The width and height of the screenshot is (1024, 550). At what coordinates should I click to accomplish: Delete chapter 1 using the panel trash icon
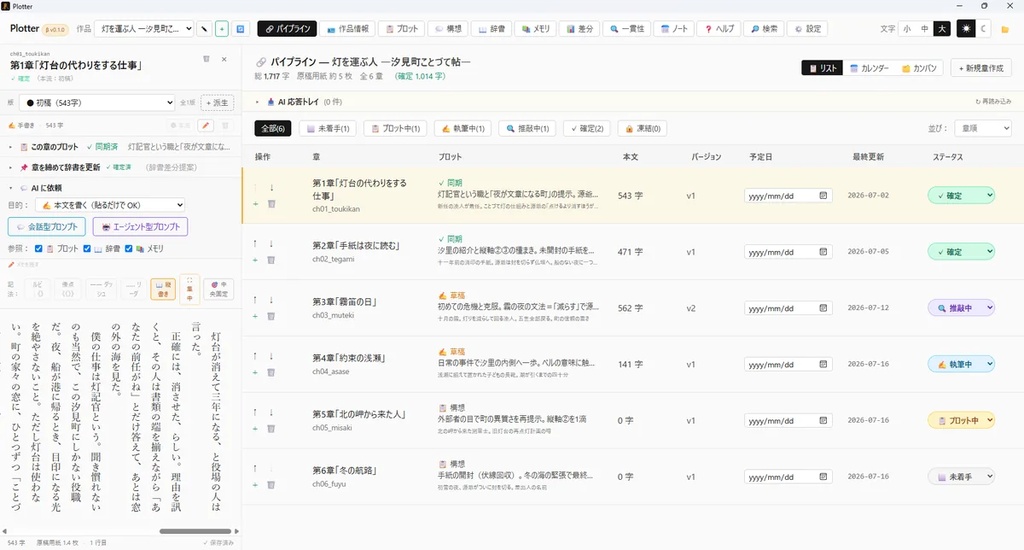206,59
